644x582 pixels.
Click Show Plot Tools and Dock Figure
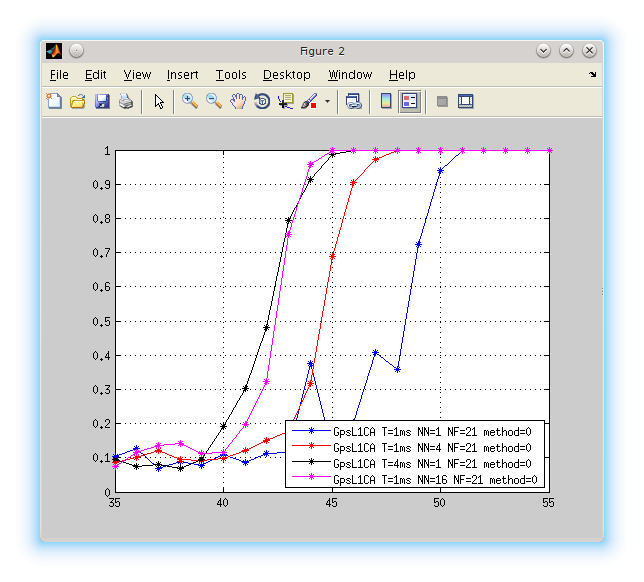(465, 101)
